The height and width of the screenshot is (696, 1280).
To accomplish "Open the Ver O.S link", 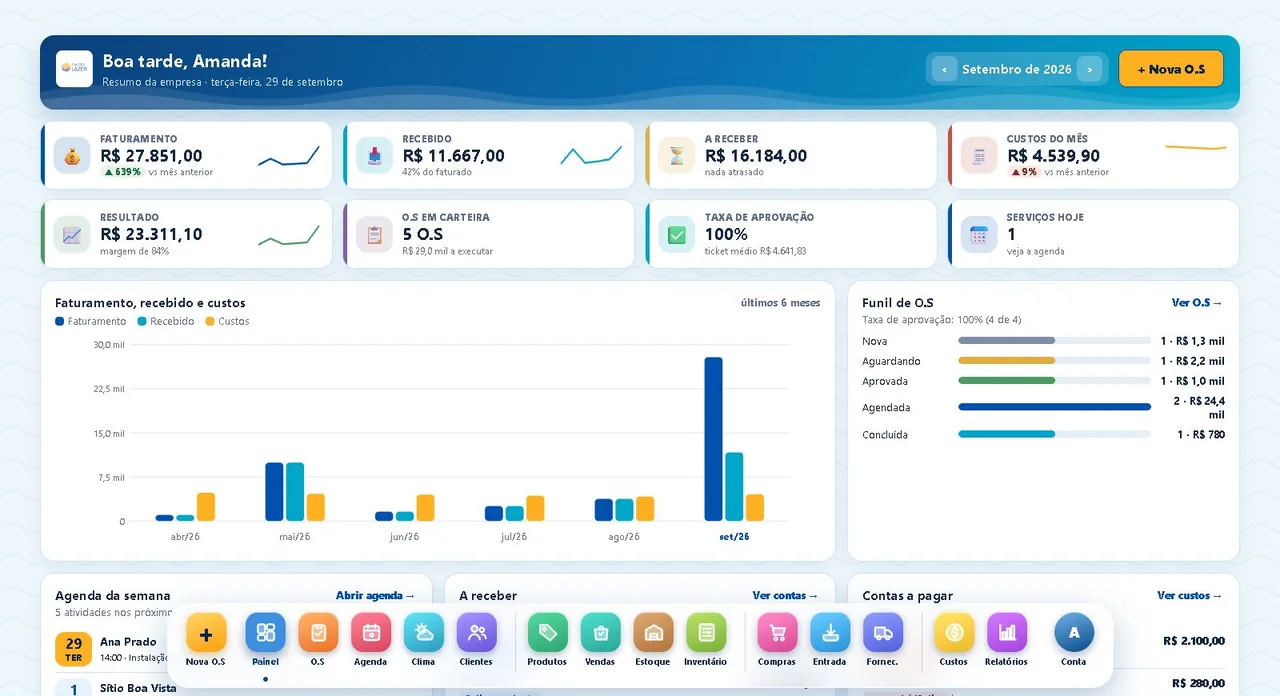I will pos(1197,303).
